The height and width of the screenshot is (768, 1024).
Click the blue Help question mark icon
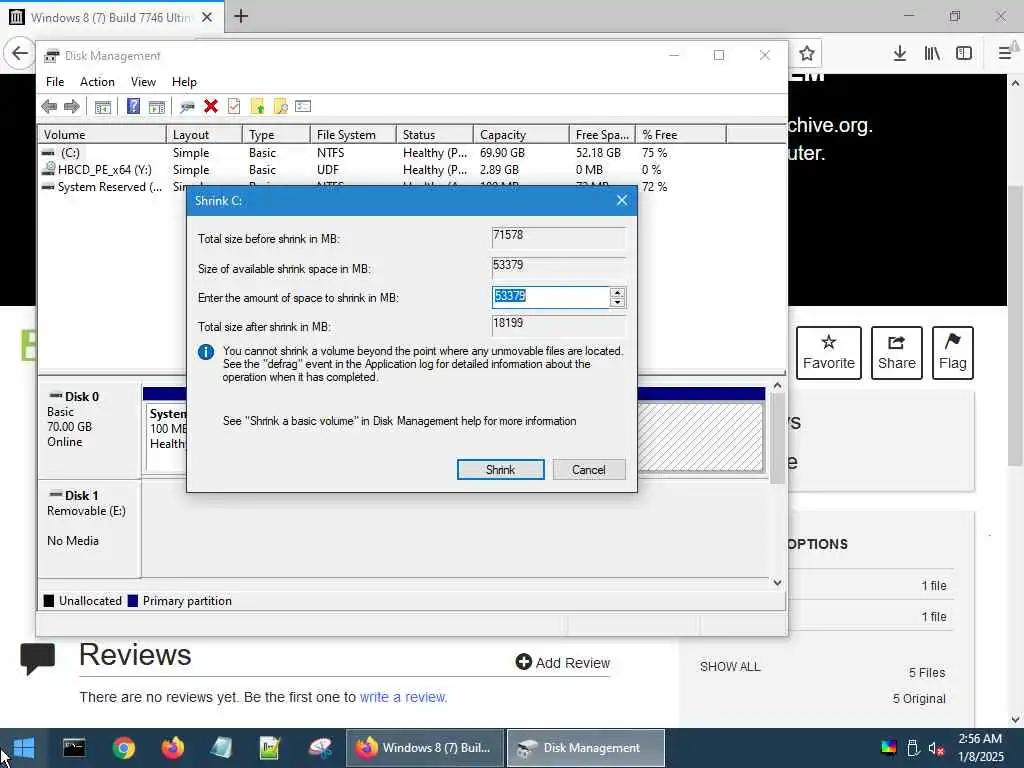133,106
